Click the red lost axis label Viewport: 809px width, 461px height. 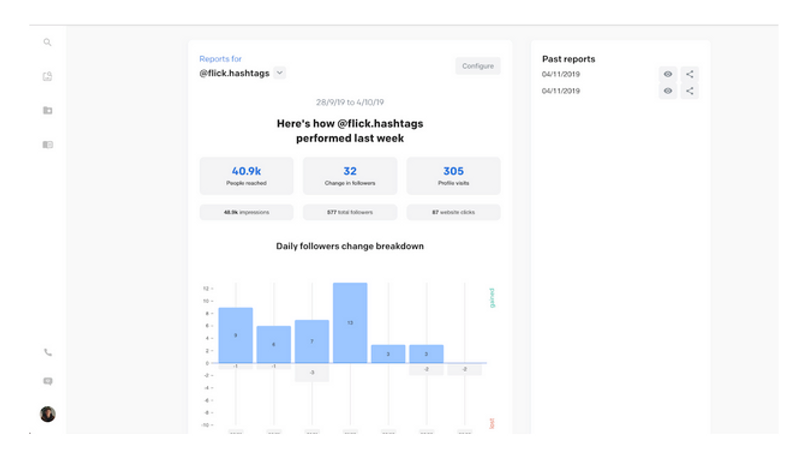click(492, 423)
